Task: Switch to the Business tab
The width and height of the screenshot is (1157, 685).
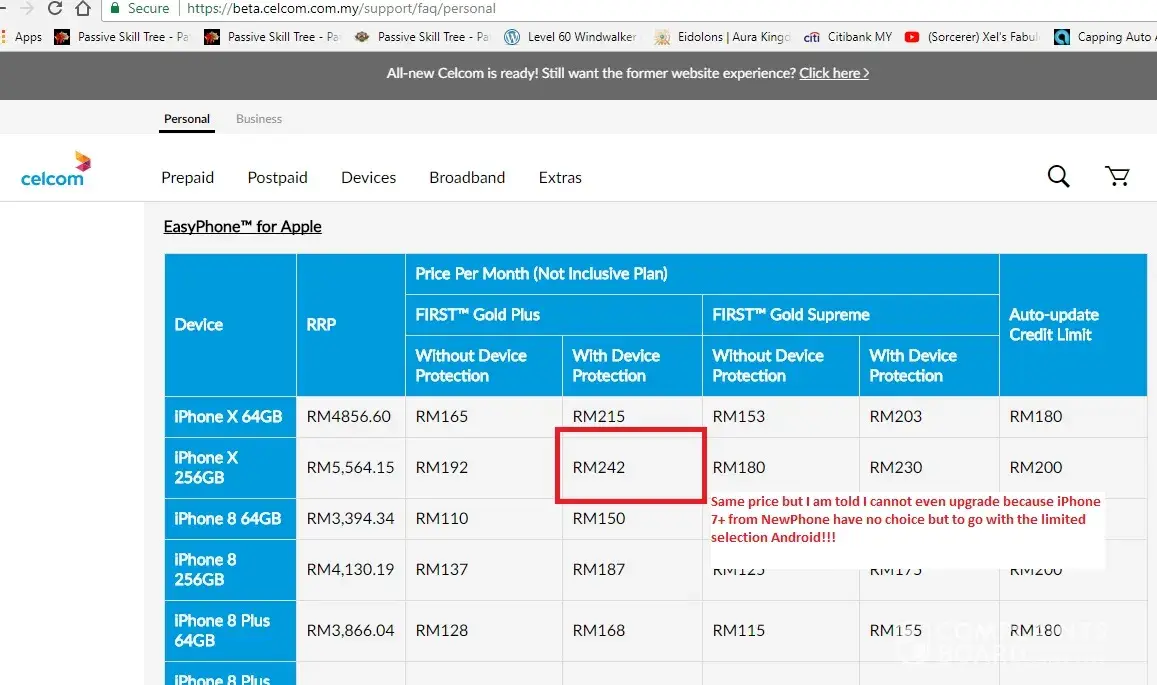Action: (259, 118)
